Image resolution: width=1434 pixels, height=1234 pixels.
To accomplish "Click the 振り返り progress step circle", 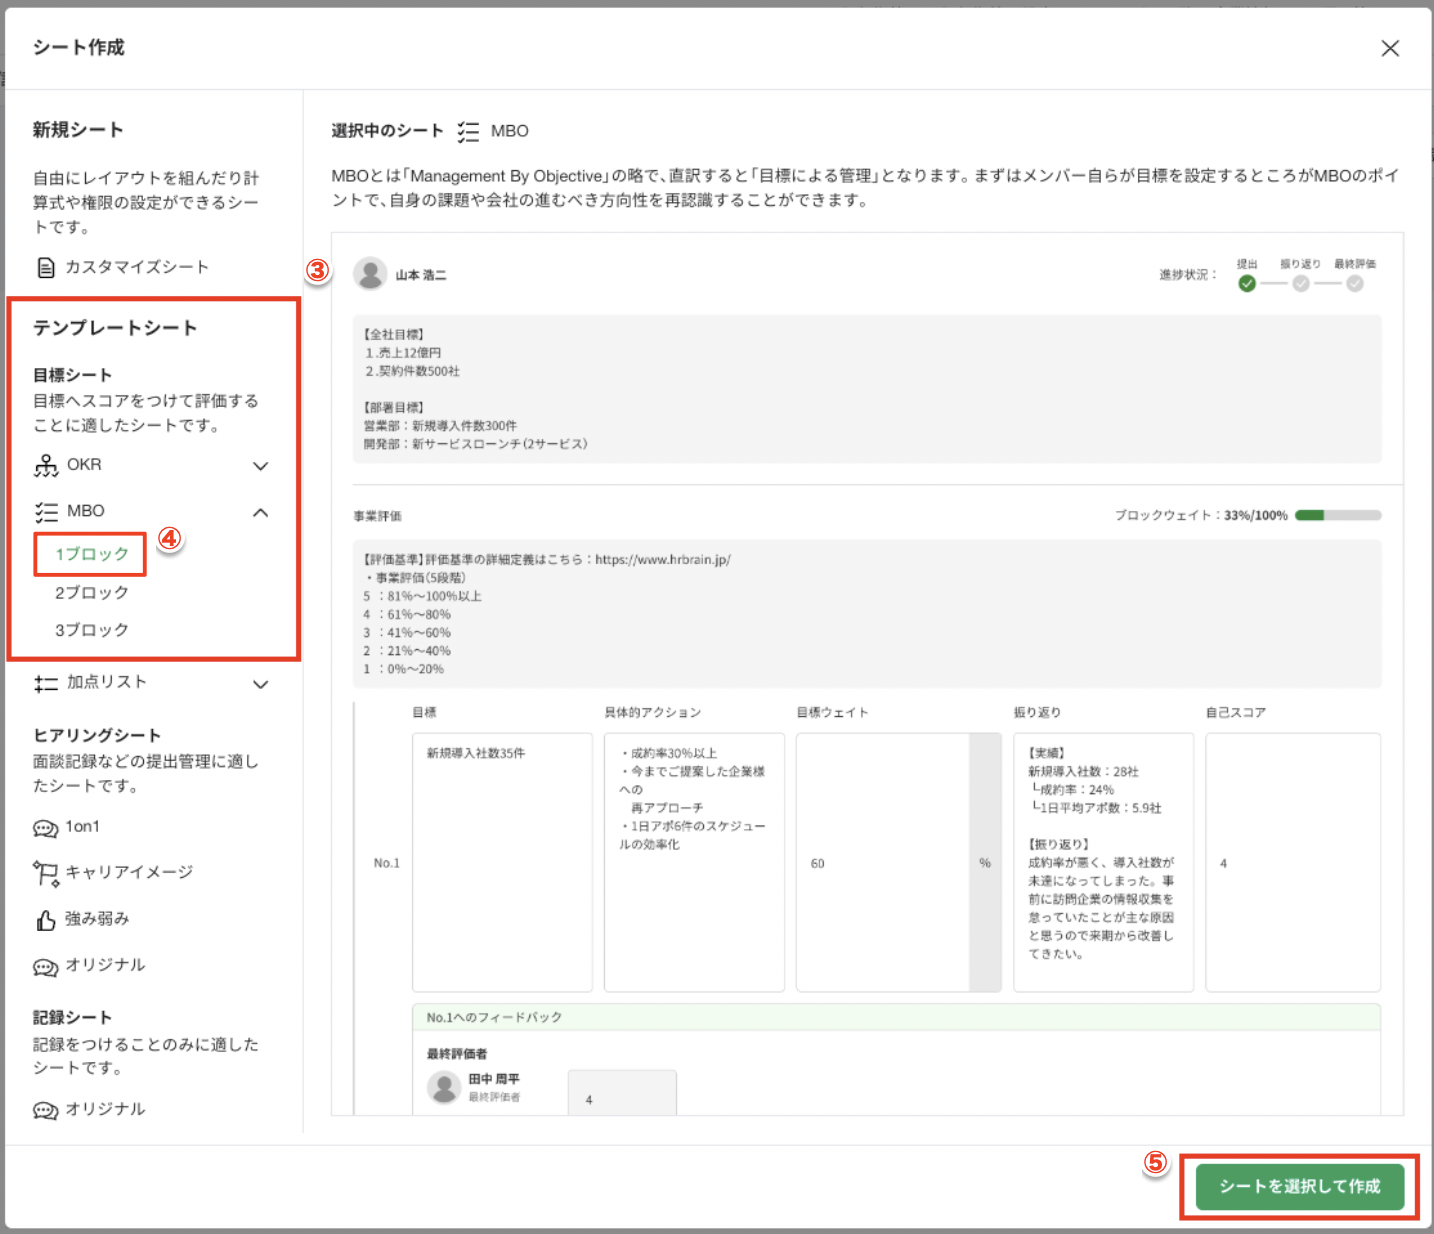I will [1300, 284].
